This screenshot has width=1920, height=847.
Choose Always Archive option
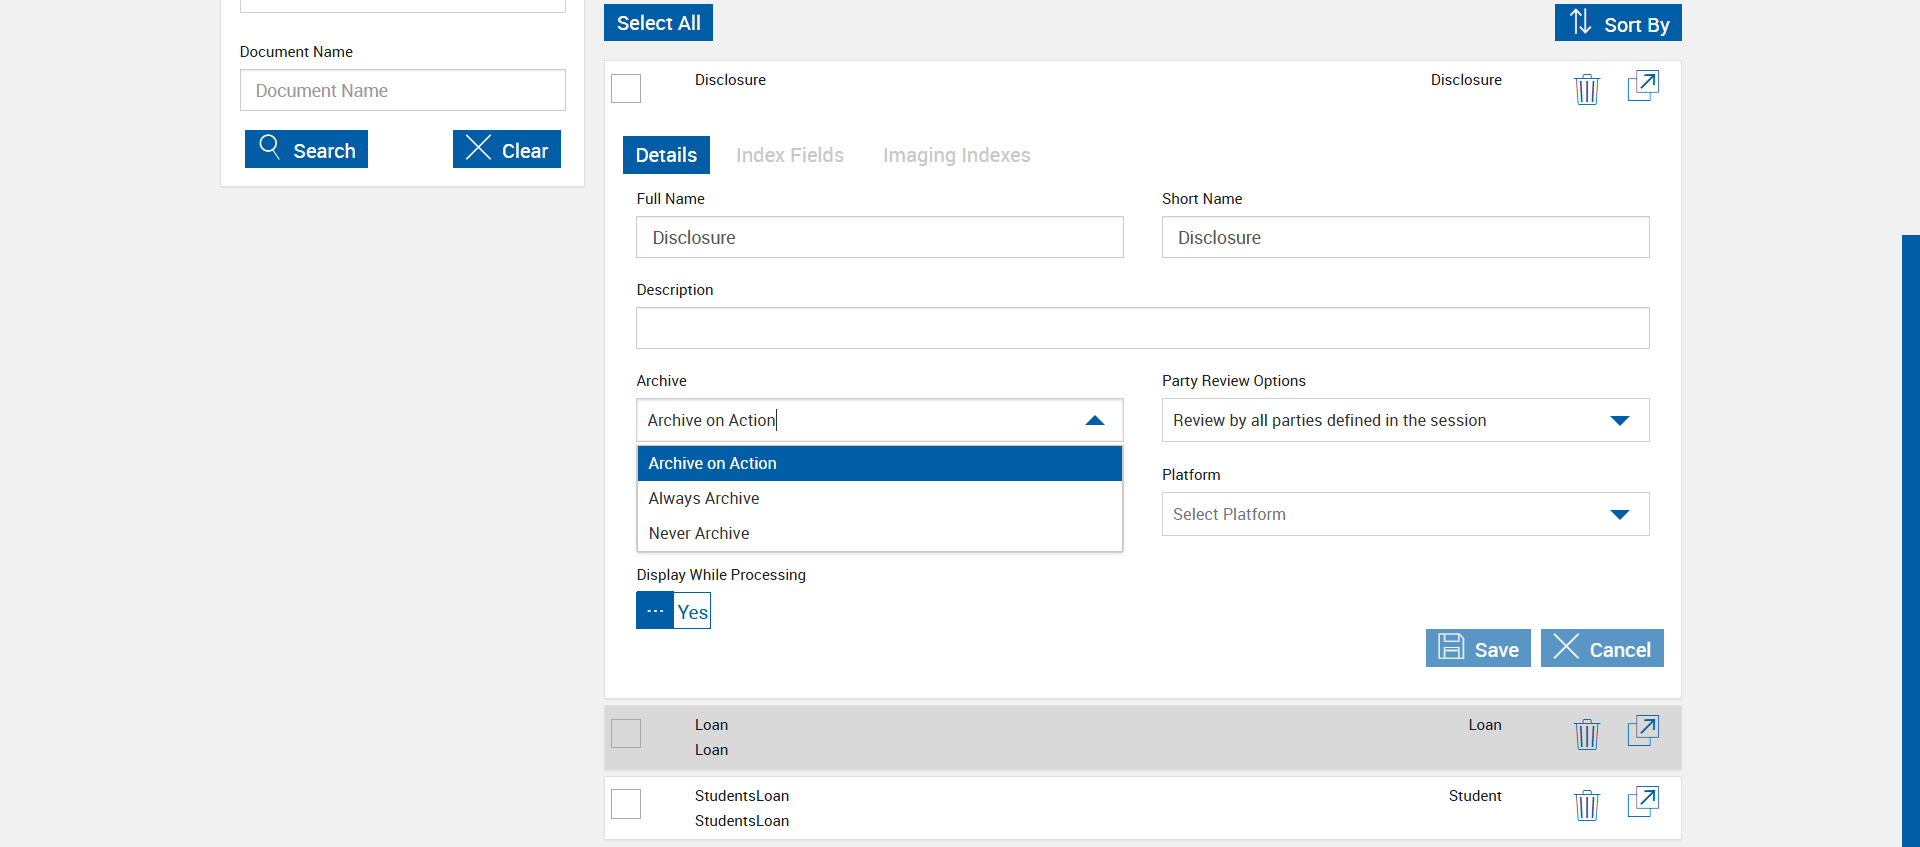coord(704,498)
